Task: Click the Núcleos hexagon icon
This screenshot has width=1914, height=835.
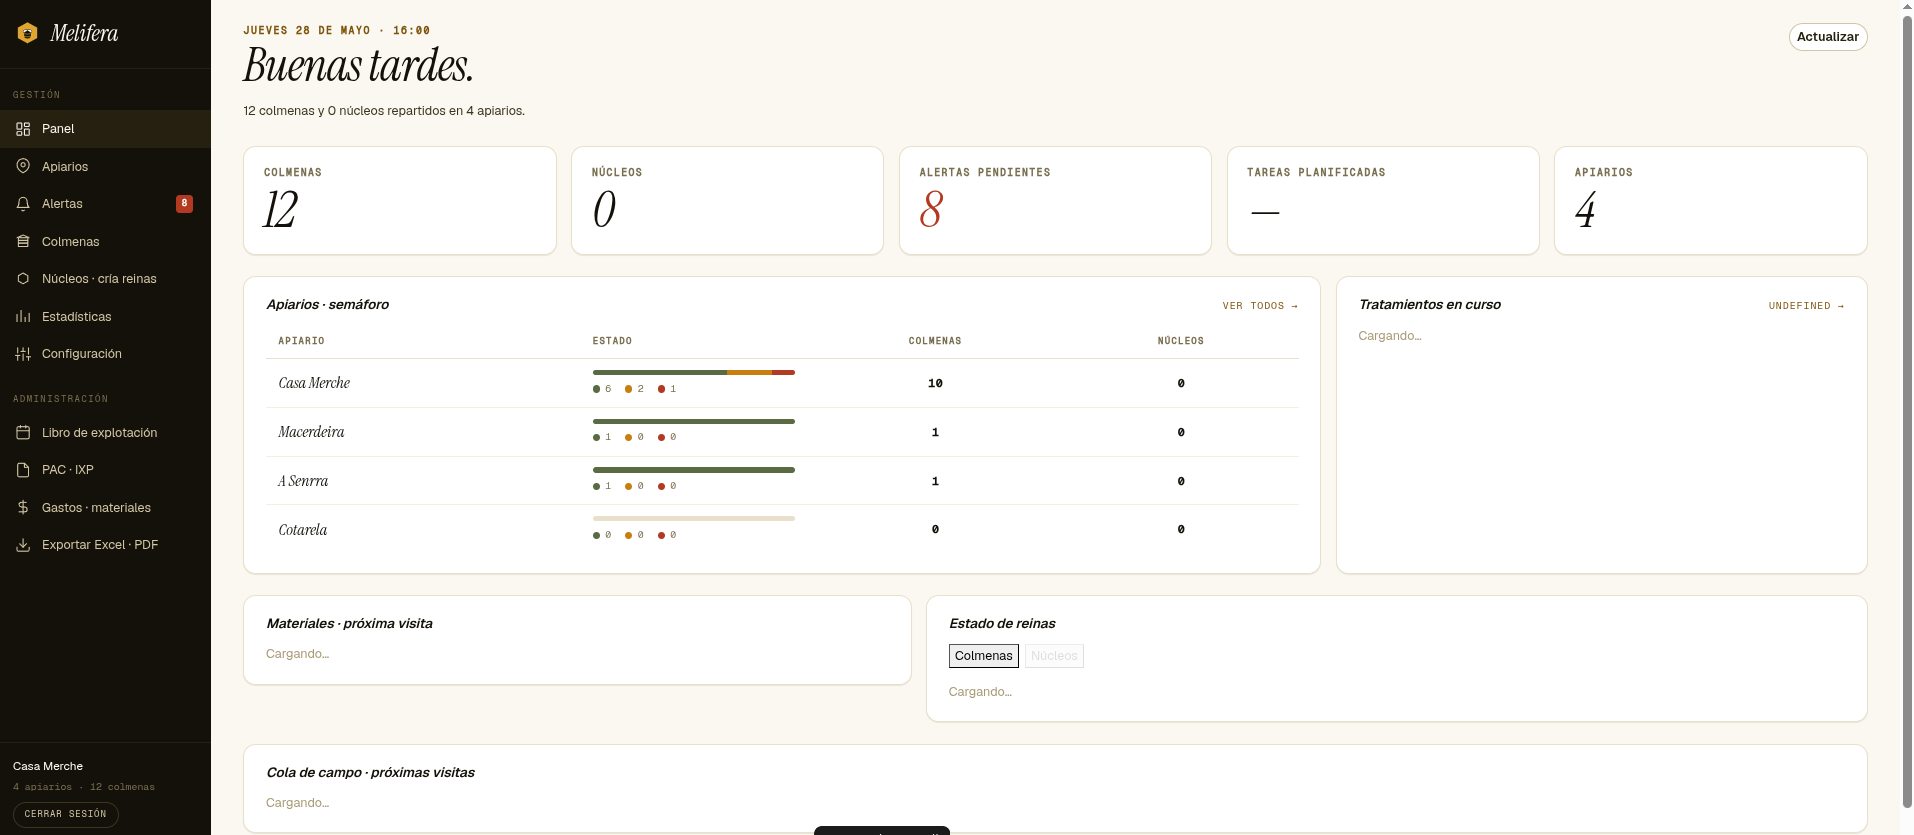Action: (x=23, y=279)
